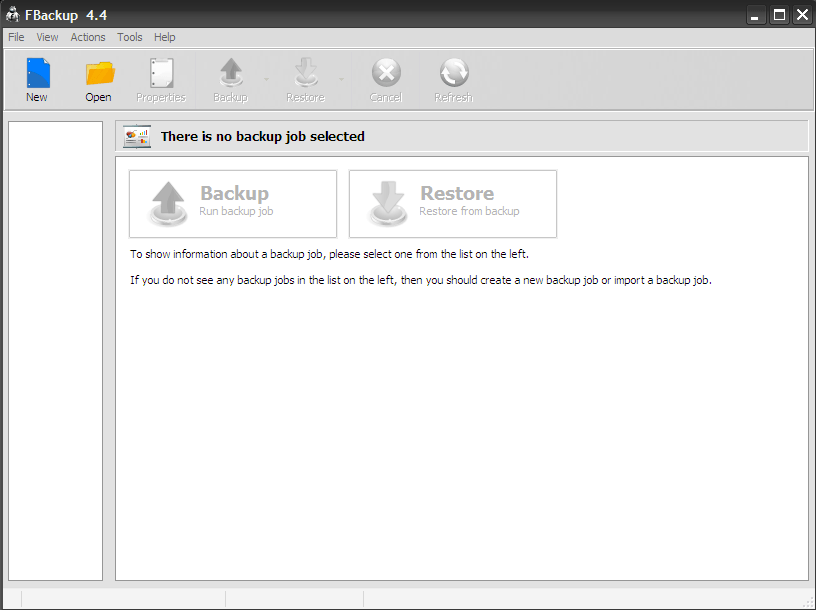
Task: Click the resize grip in the status bar corner
Action: tap(808, 602)
